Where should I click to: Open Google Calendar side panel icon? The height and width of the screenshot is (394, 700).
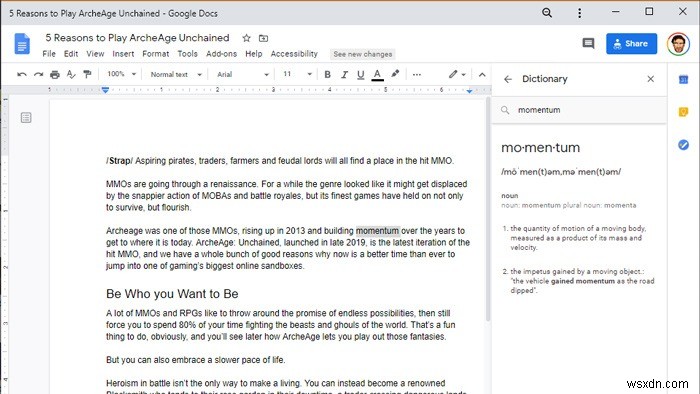tap(683, 79)
